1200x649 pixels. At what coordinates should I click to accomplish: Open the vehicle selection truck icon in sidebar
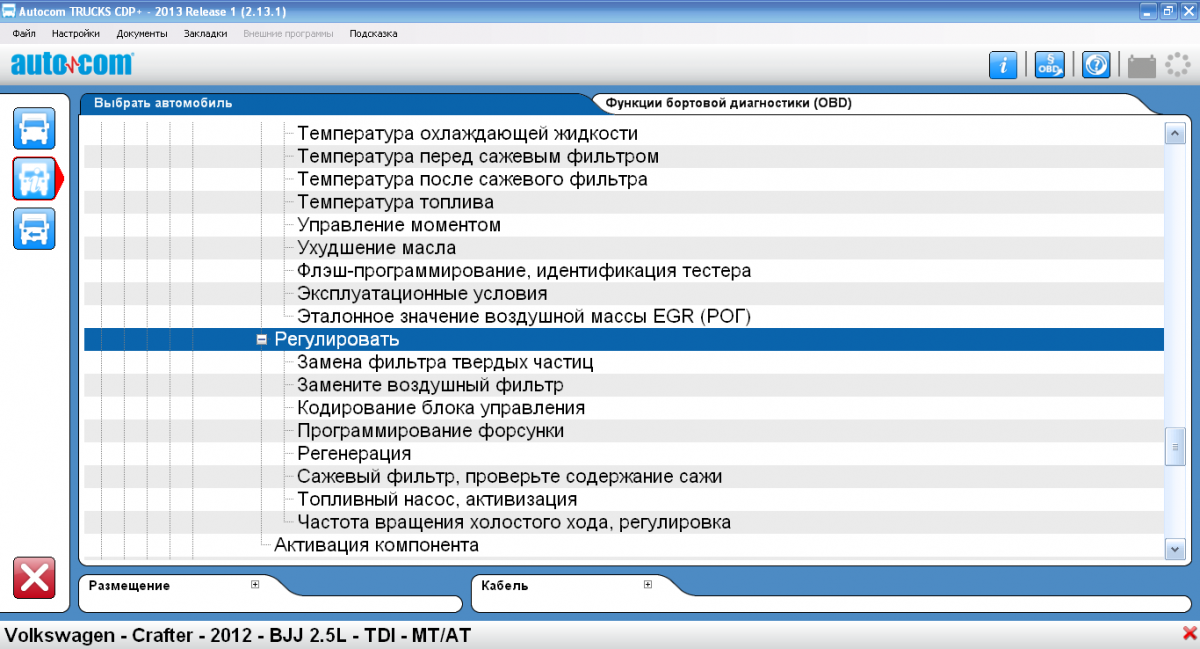(x=34, y=128)
